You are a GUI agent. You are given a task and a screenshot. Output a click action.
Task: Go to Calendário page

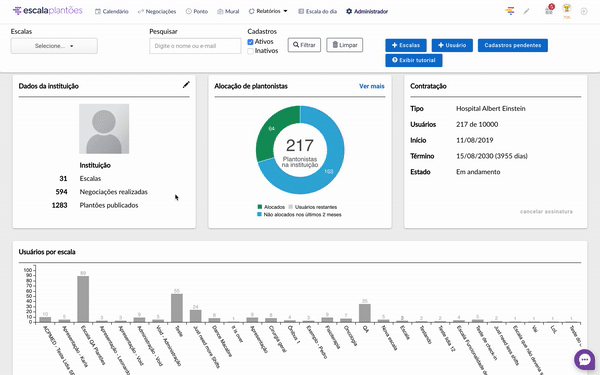tap(111, 11)
